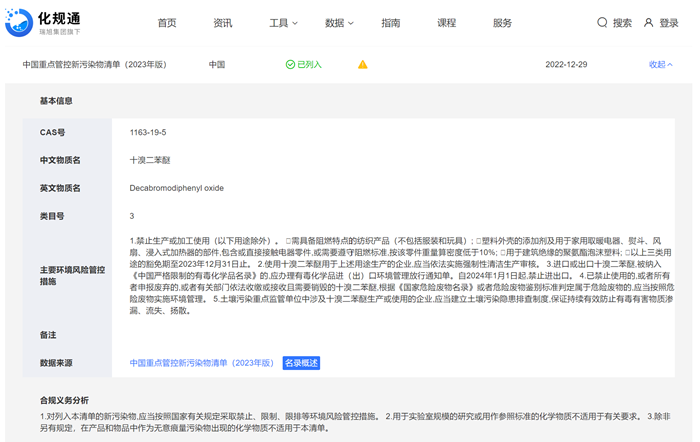
Task: Click the green 已列入 check icon
Action: 290,65
